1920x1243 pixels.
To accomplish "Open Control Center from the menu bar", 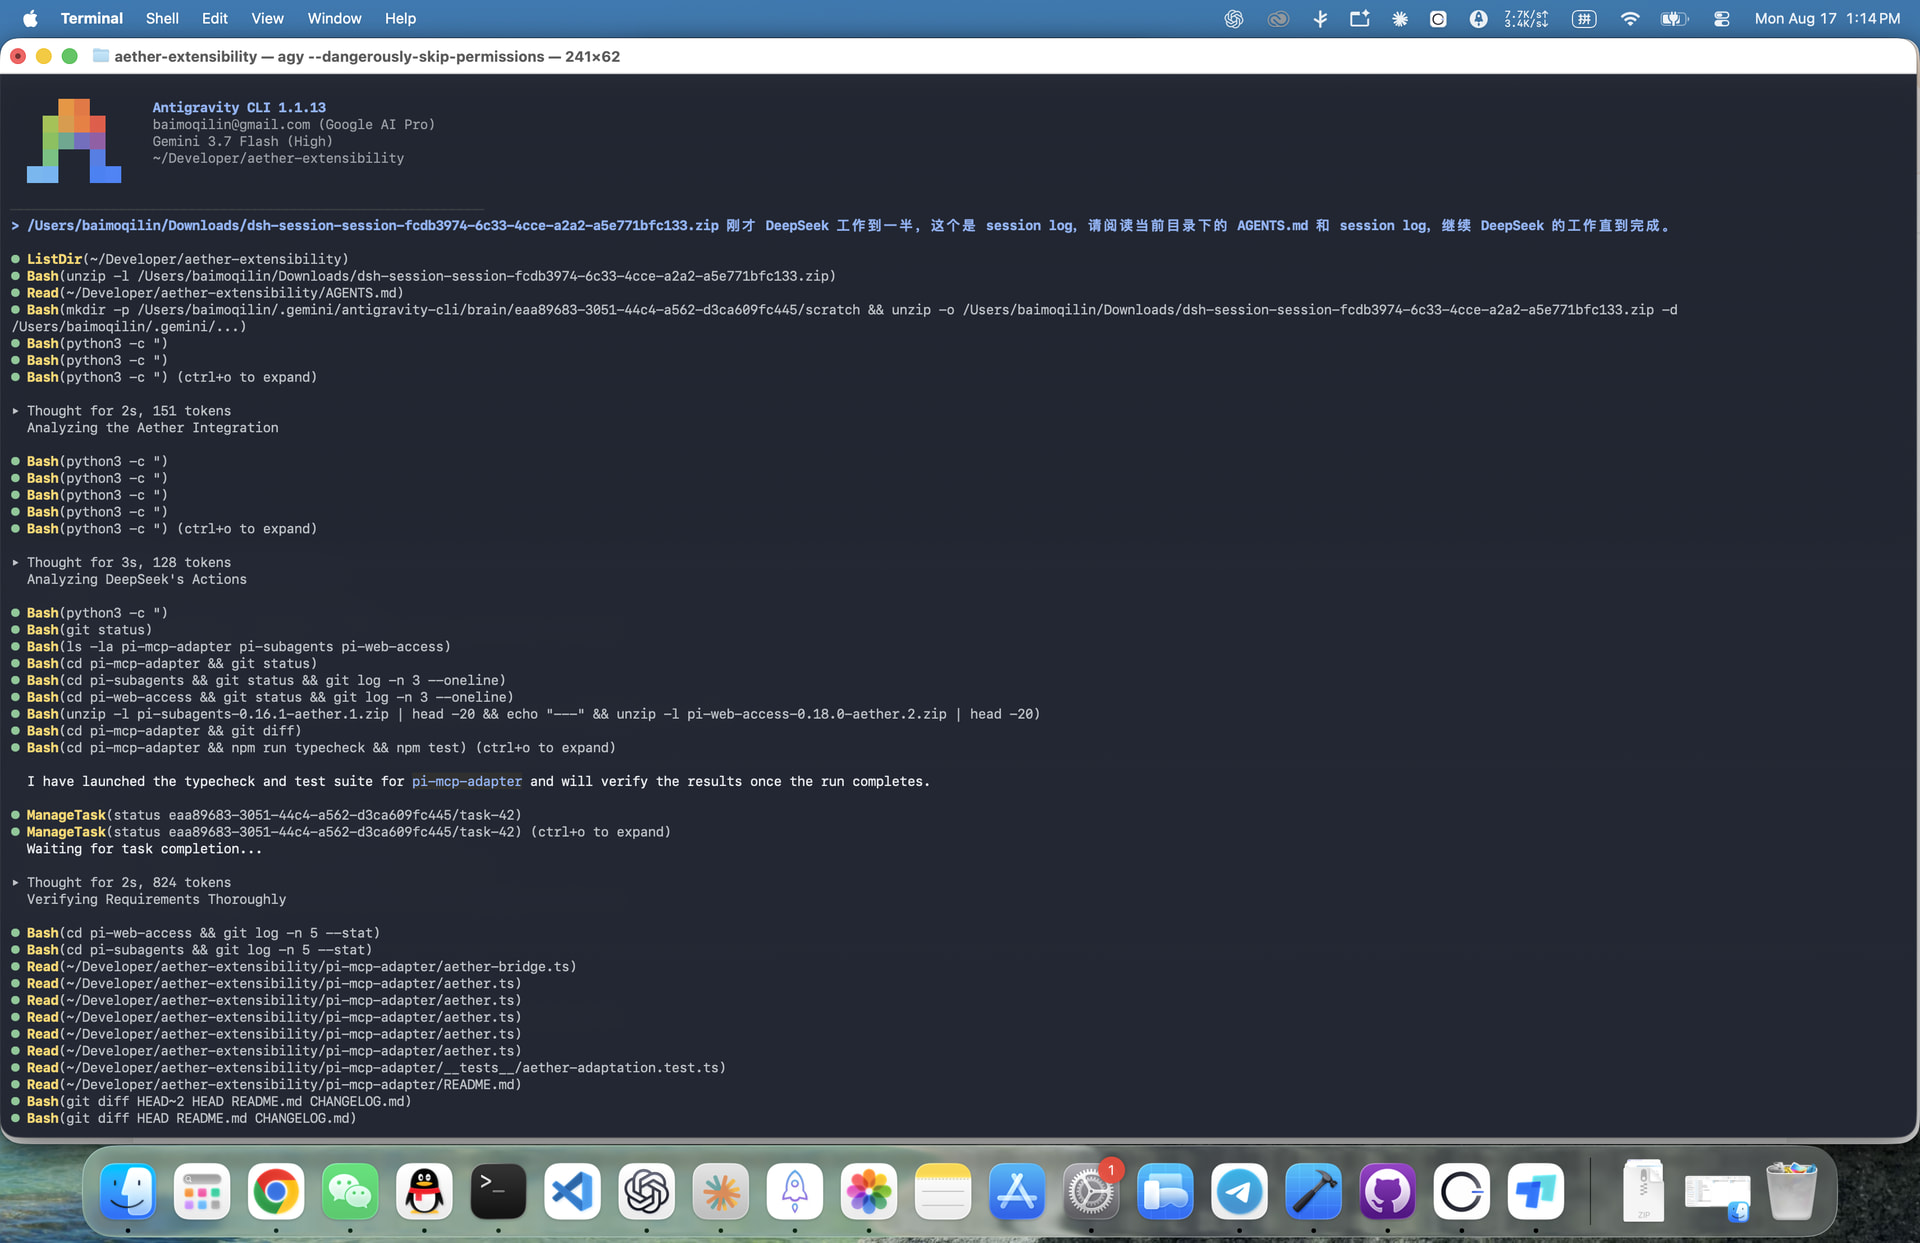I will click(1721, 18).
